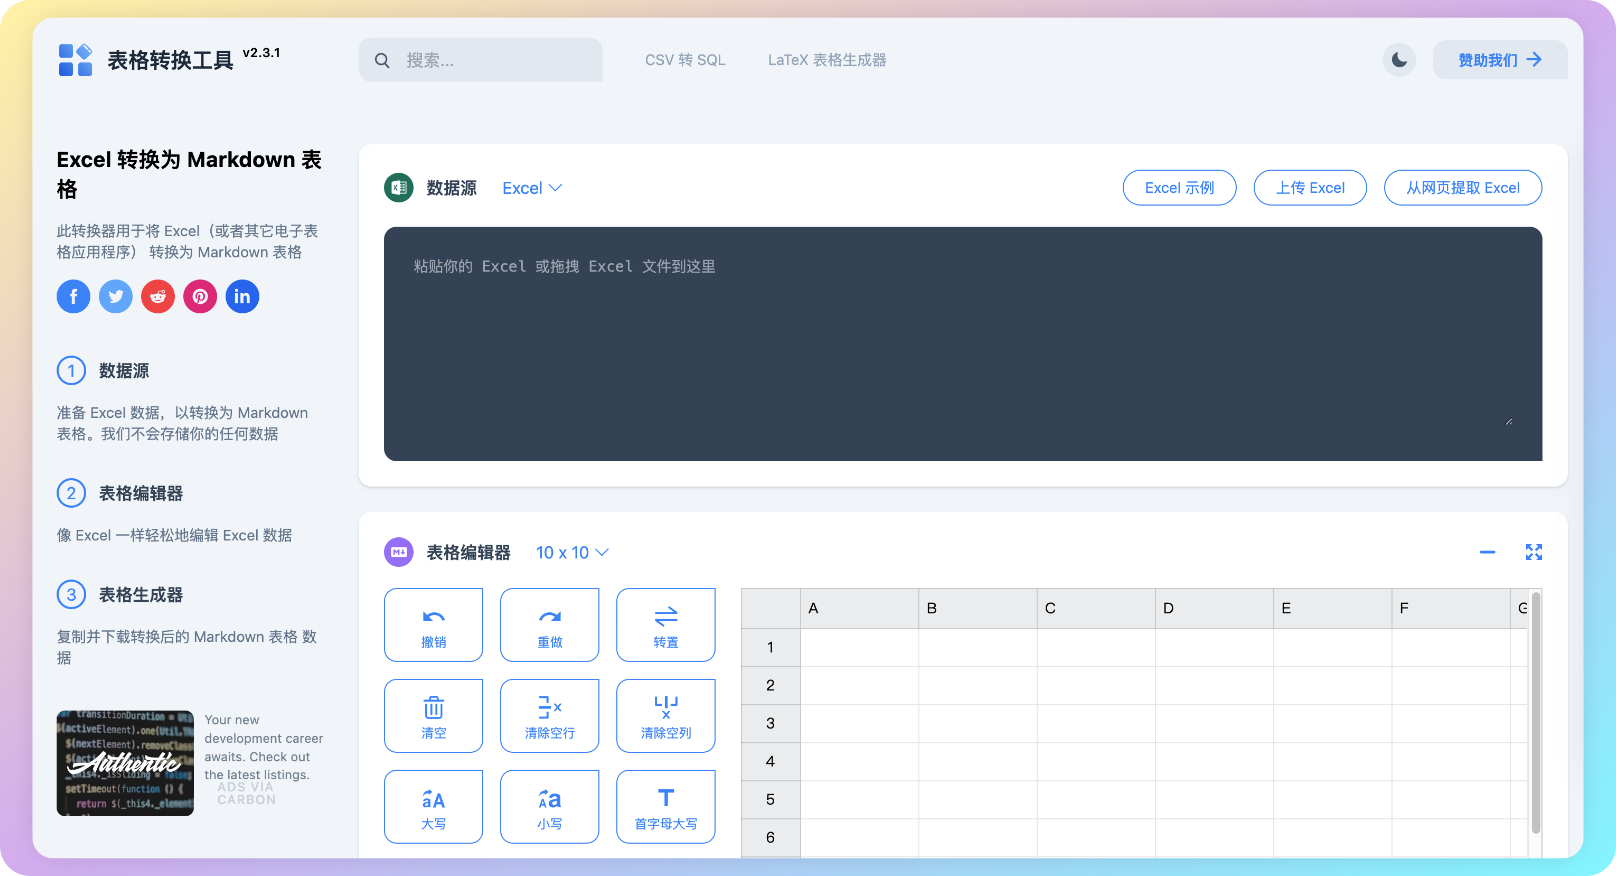Select row 5 header
This screenshot has width=1616, height=876.
click(771, 799)
